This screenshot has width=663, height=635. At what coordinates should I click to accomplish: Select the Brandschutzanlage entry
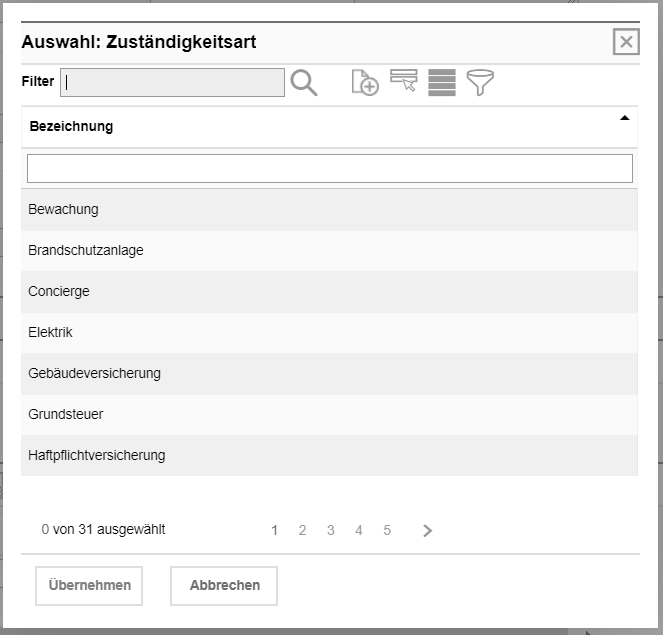tap(329, 251)
